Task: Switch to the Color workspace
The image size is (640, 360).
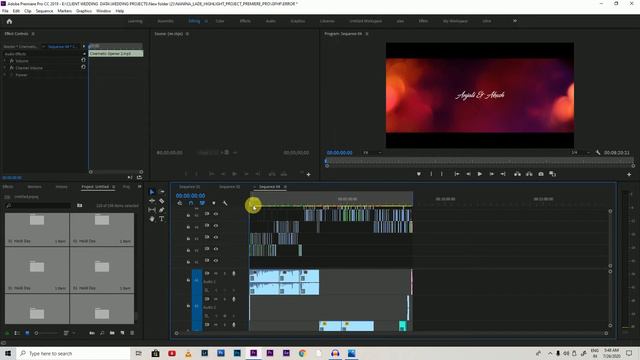Action: [220, 21]
